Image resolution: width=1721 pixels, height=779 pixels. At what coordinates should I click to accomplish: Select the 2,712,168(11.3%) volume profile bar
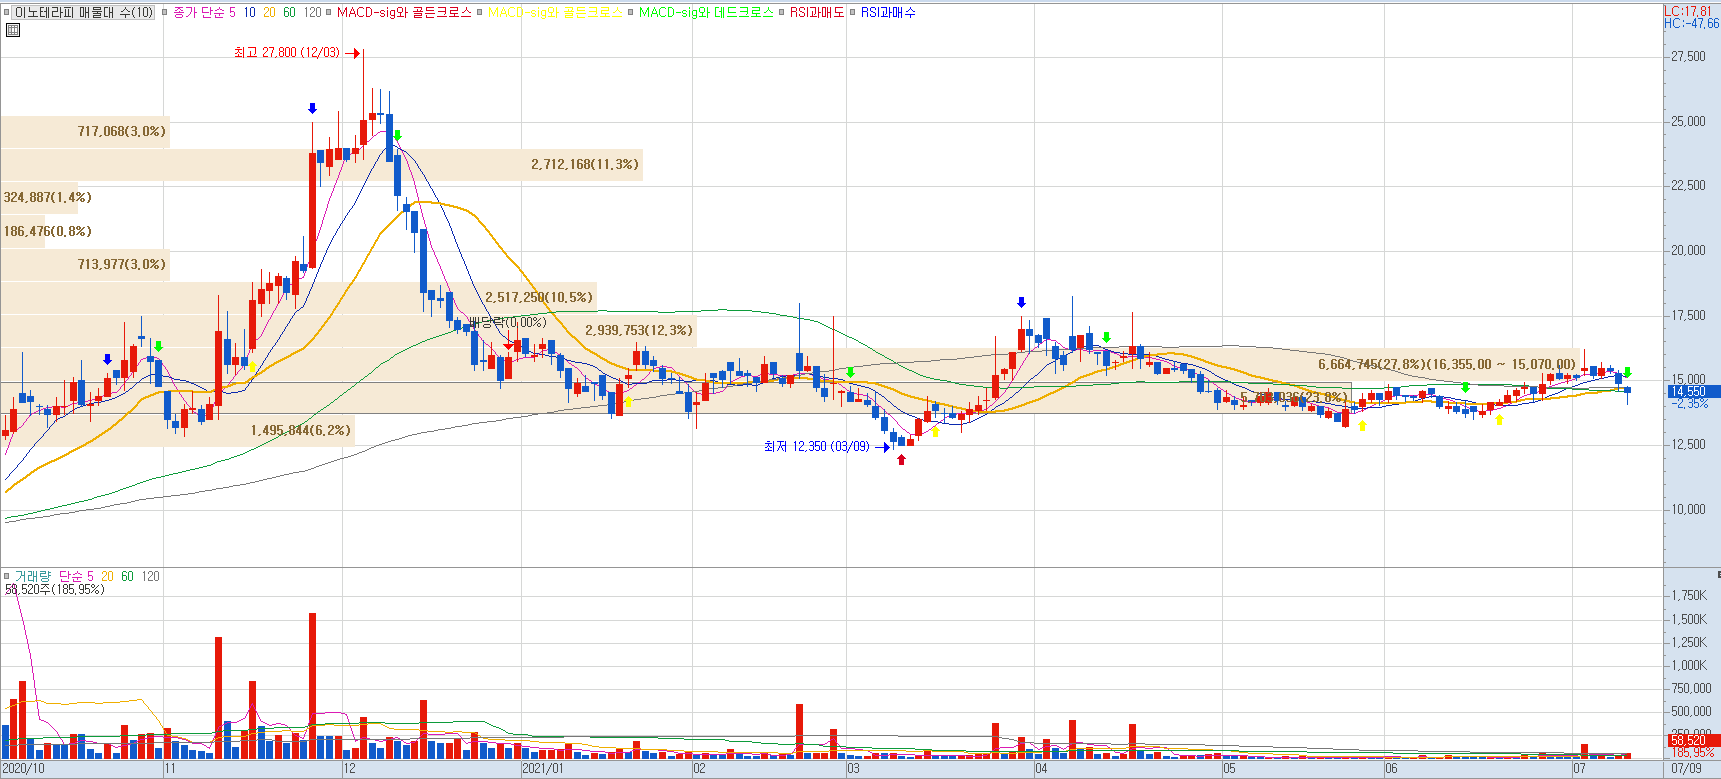point(321,165)
